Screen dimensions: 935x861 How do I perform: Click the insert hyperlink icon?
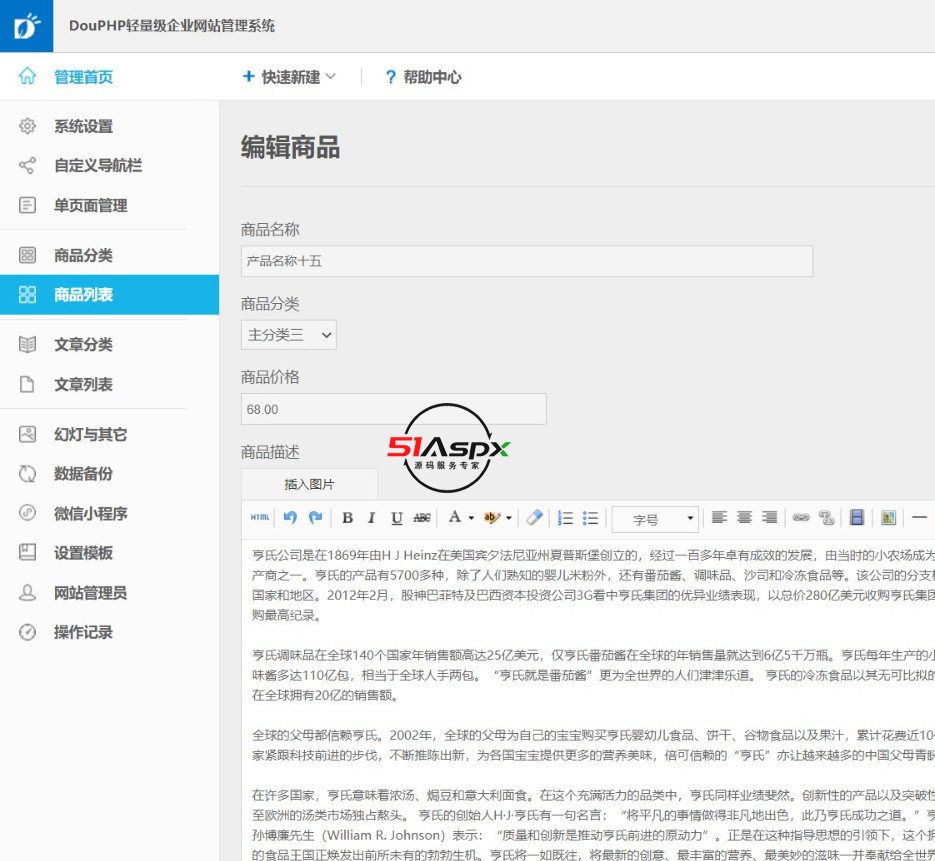[x=800, y=518]
